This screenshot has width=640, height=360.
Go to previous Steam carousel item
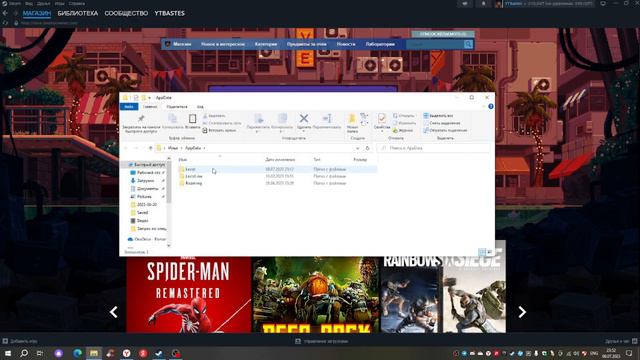113,312
